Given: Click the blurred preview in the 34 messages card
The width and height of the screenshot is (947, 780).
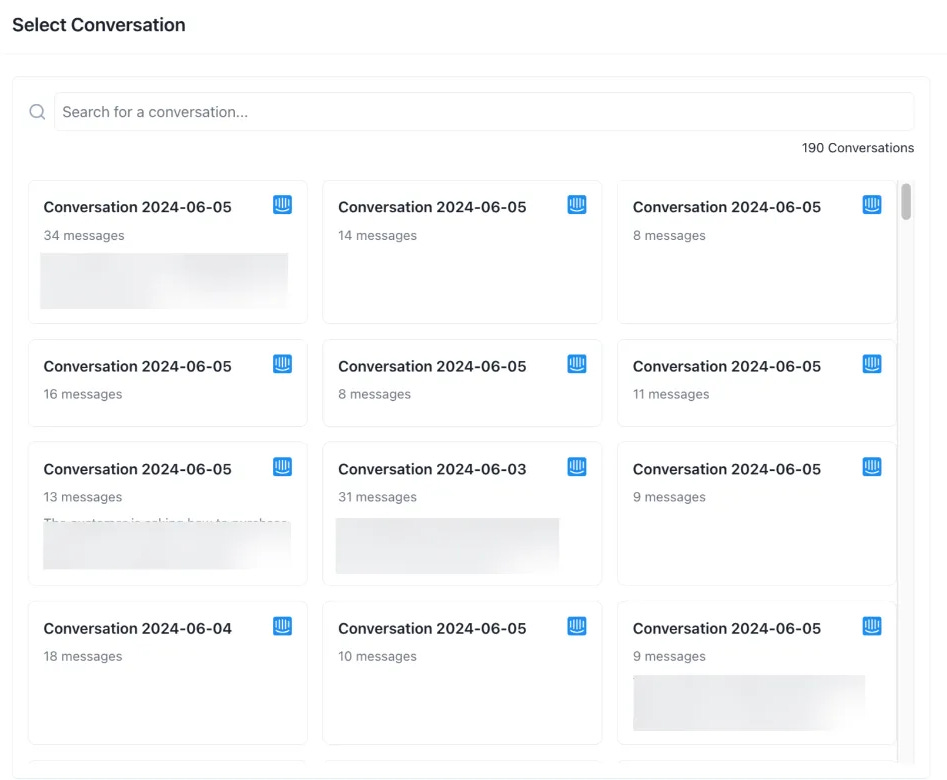Looking at the screenshot, I should pyautogui.click(x=164, y=281).
